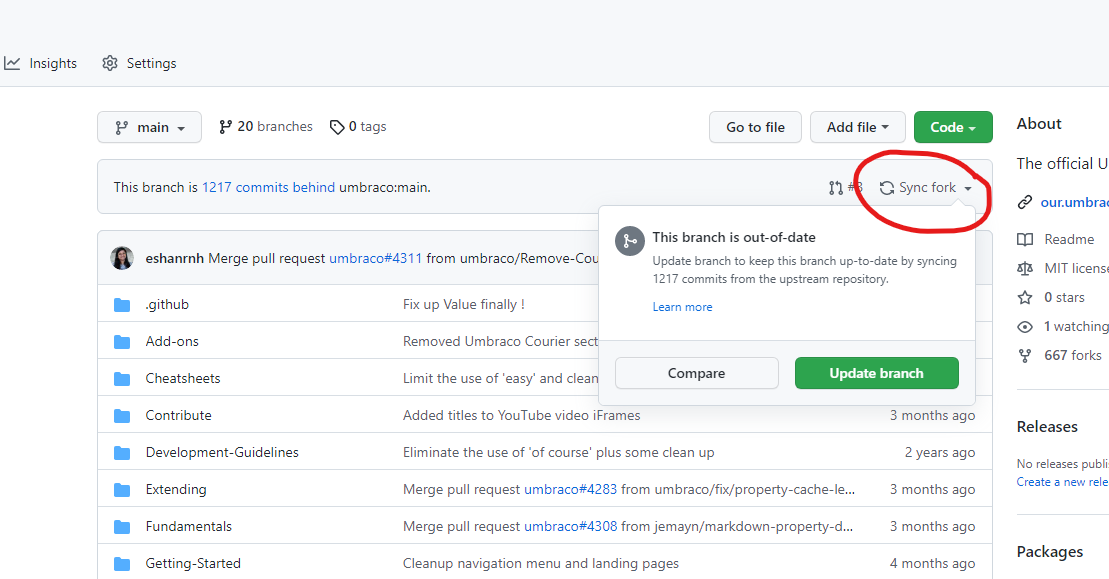
Task: Click the Cheatsheets folder icon
Action: (122, 379)
